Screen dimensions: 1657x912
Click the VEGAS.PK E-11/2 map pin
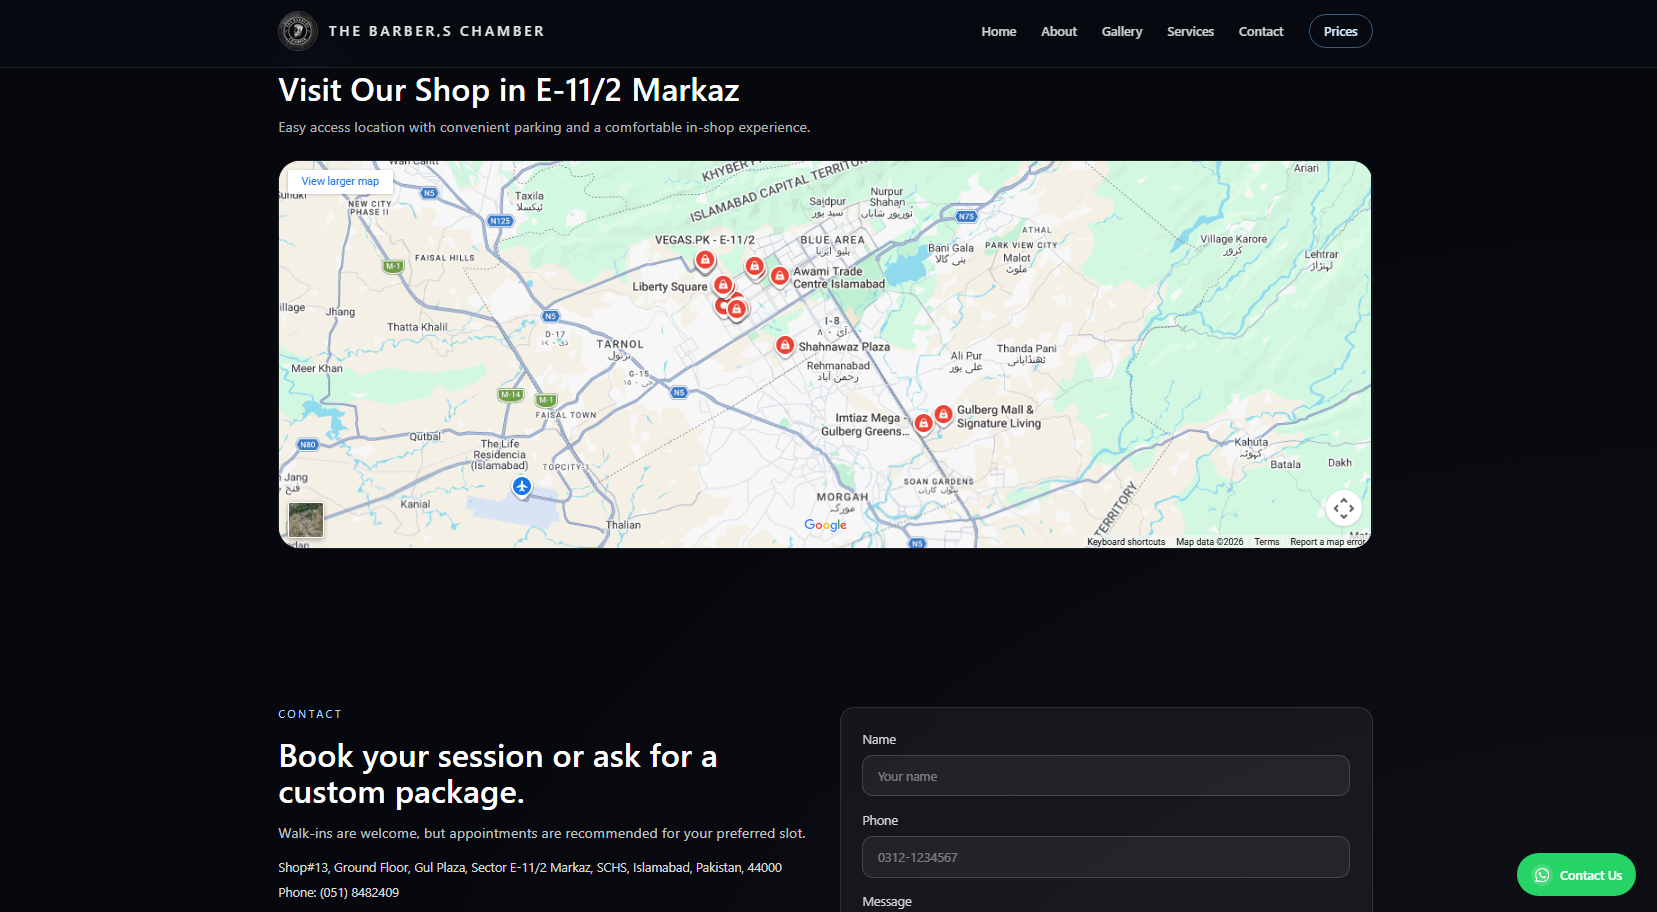pos(705,260)
